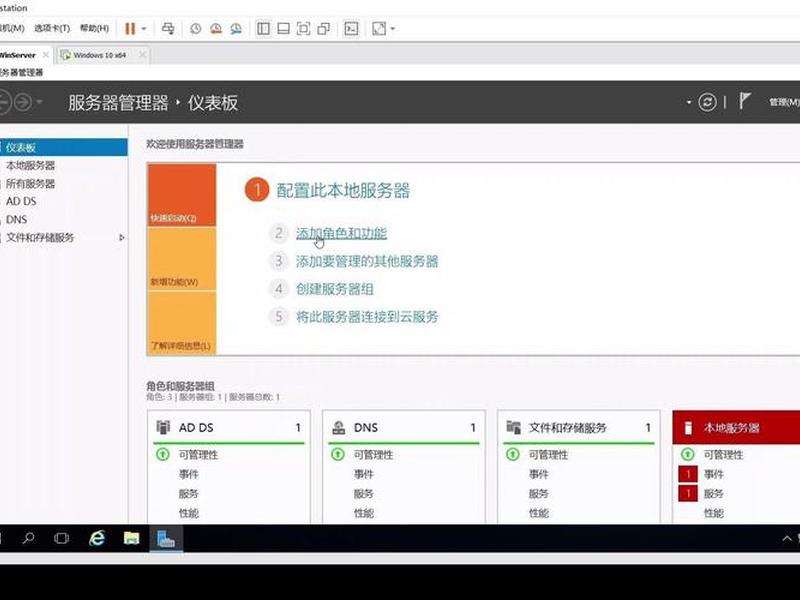Open search from the guest taskbar
The height and width of the screenshot is (600, 800).
[x=29, y=538]
